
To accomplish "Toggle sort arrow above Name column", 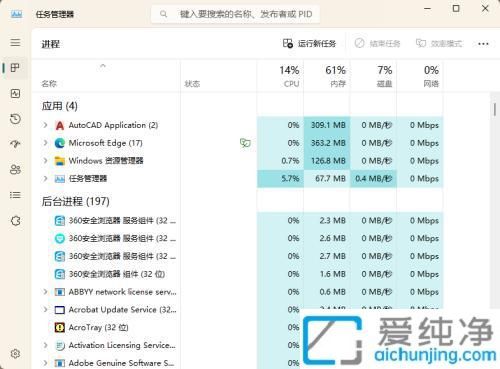I will click(103, 66).
